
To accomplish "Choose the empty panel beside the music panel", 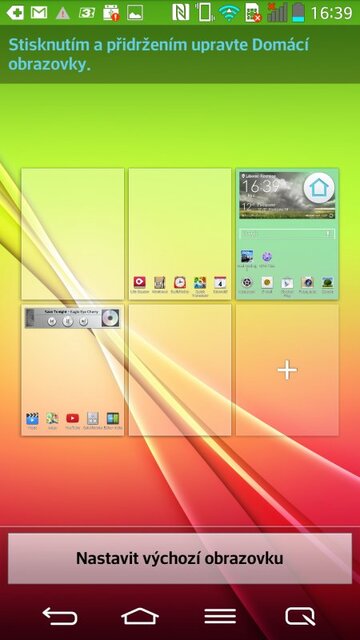I will [x=180, y=370].
